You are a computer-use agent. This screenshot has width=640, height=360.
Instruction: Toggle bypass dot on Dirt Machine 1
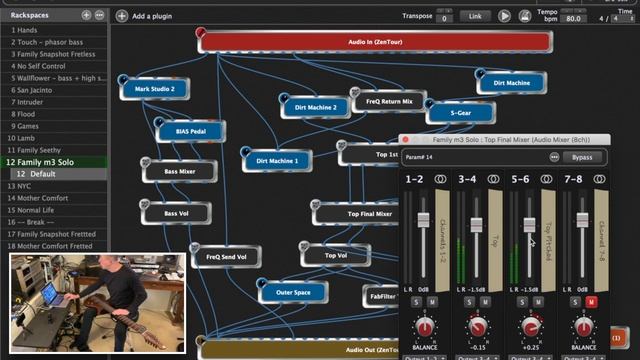246,151
